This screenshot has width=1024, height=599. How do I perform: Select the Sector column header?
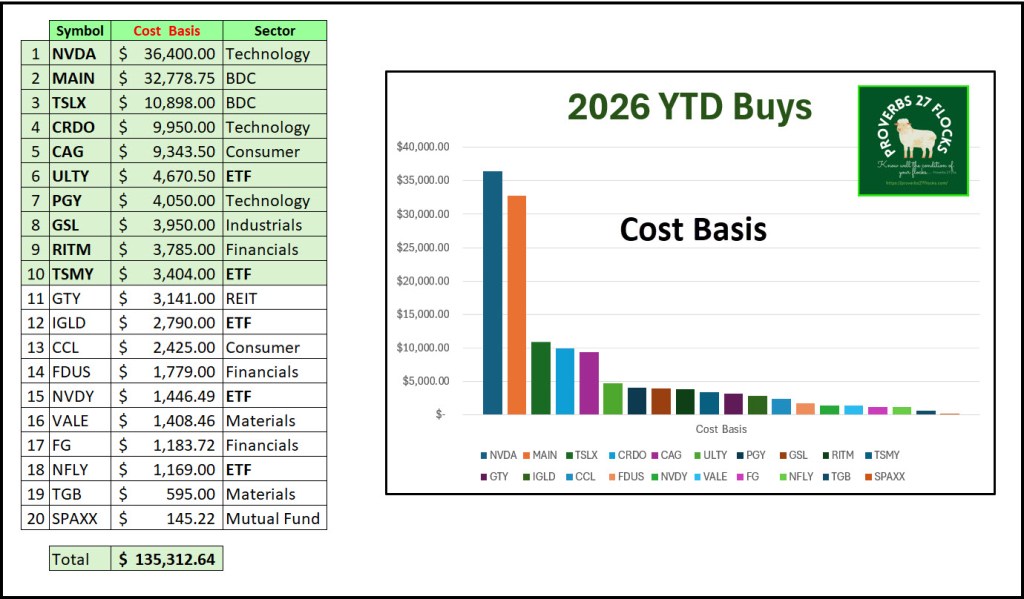(x=274, y=30)
